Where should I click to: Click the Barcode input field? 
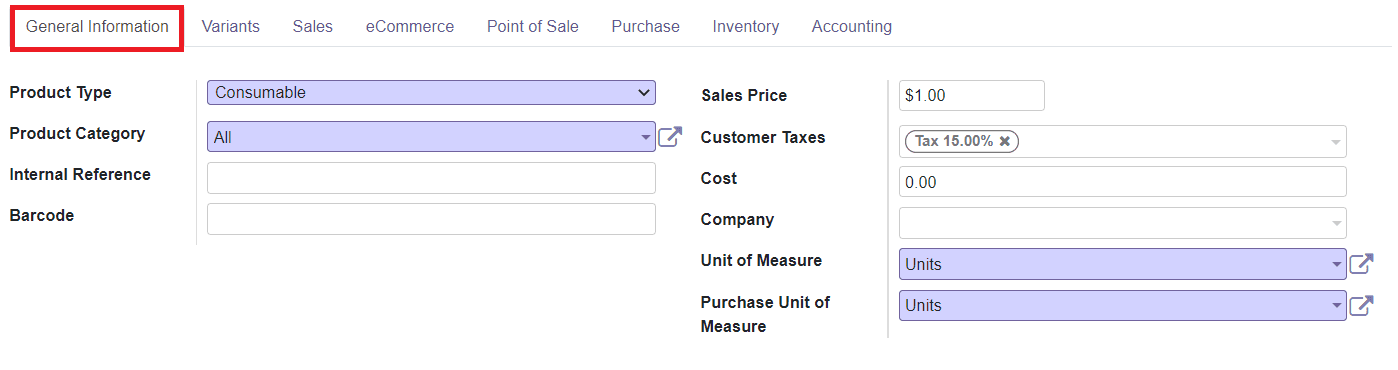point(431,219)
